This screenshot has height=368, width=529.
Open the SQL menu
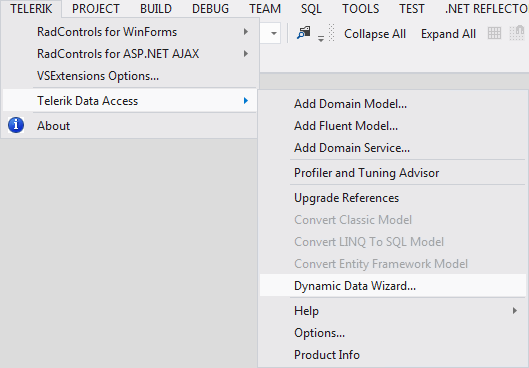point(311,9)
